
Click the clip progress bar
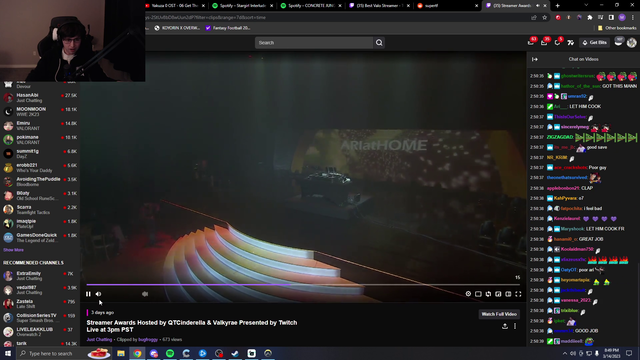pyautogui.click(x=303, y=284)
